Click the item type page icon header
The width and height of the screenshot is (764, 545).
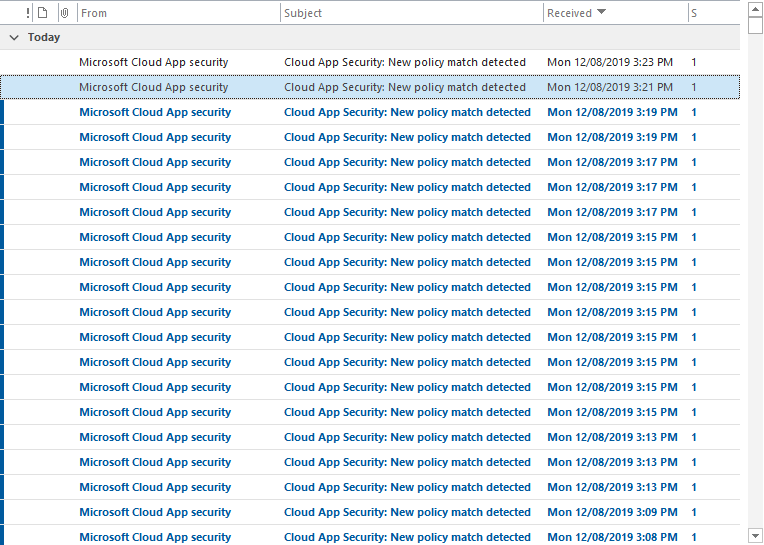point(42,13)
